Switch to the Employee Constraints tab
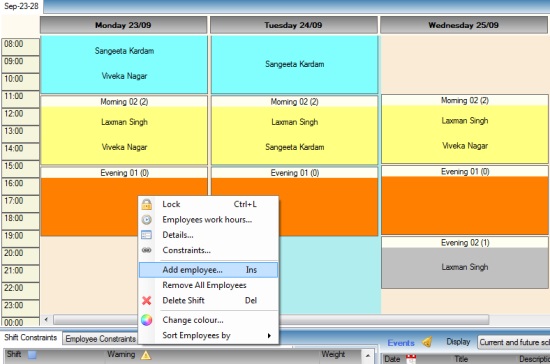This screenshot has height=364, width=550. pyautogui.click(x=100, y=339)
